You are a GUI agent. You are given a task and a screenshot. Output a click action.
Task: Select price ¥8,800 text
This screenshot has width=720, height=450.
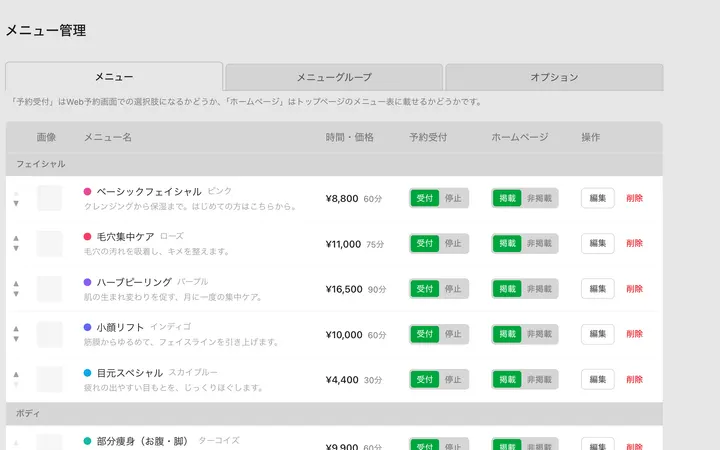tap(342, 198)
